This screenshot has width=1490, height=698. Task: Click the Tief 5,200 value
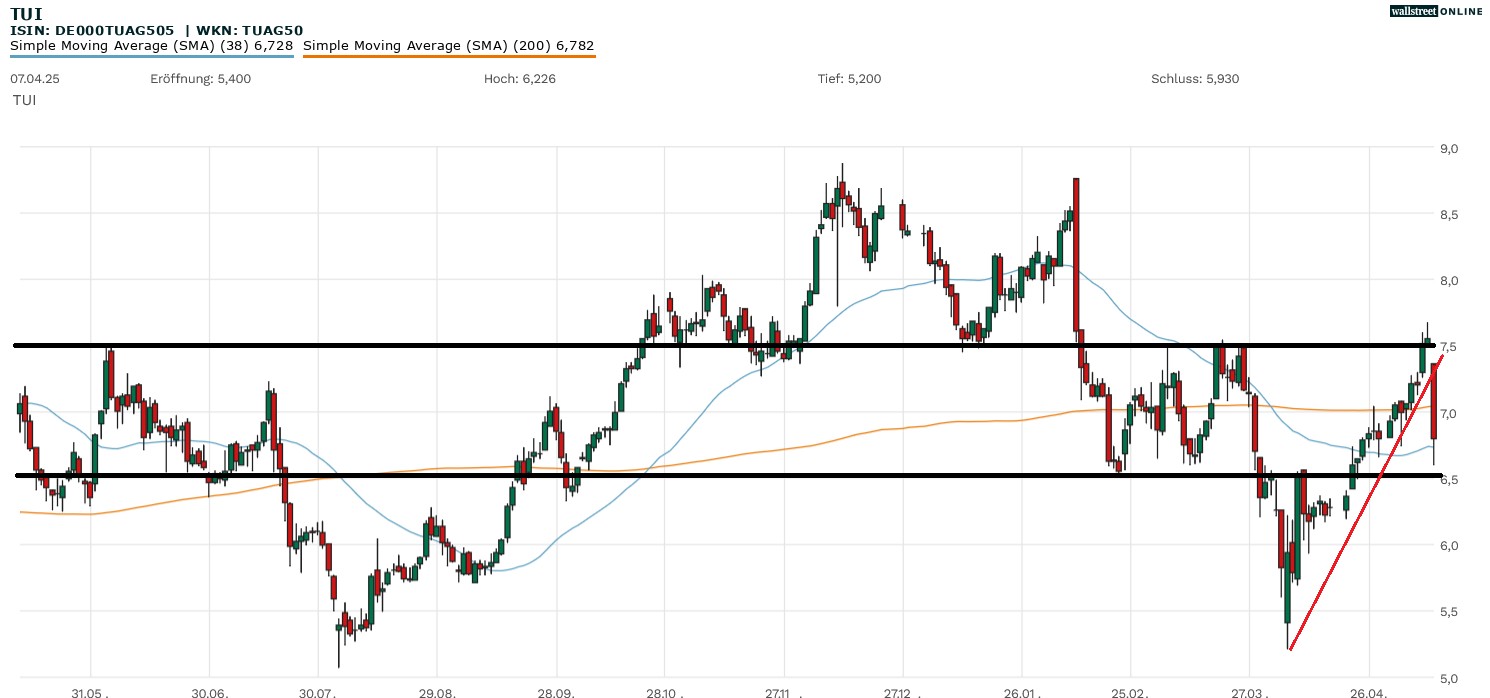click(849, 78)
